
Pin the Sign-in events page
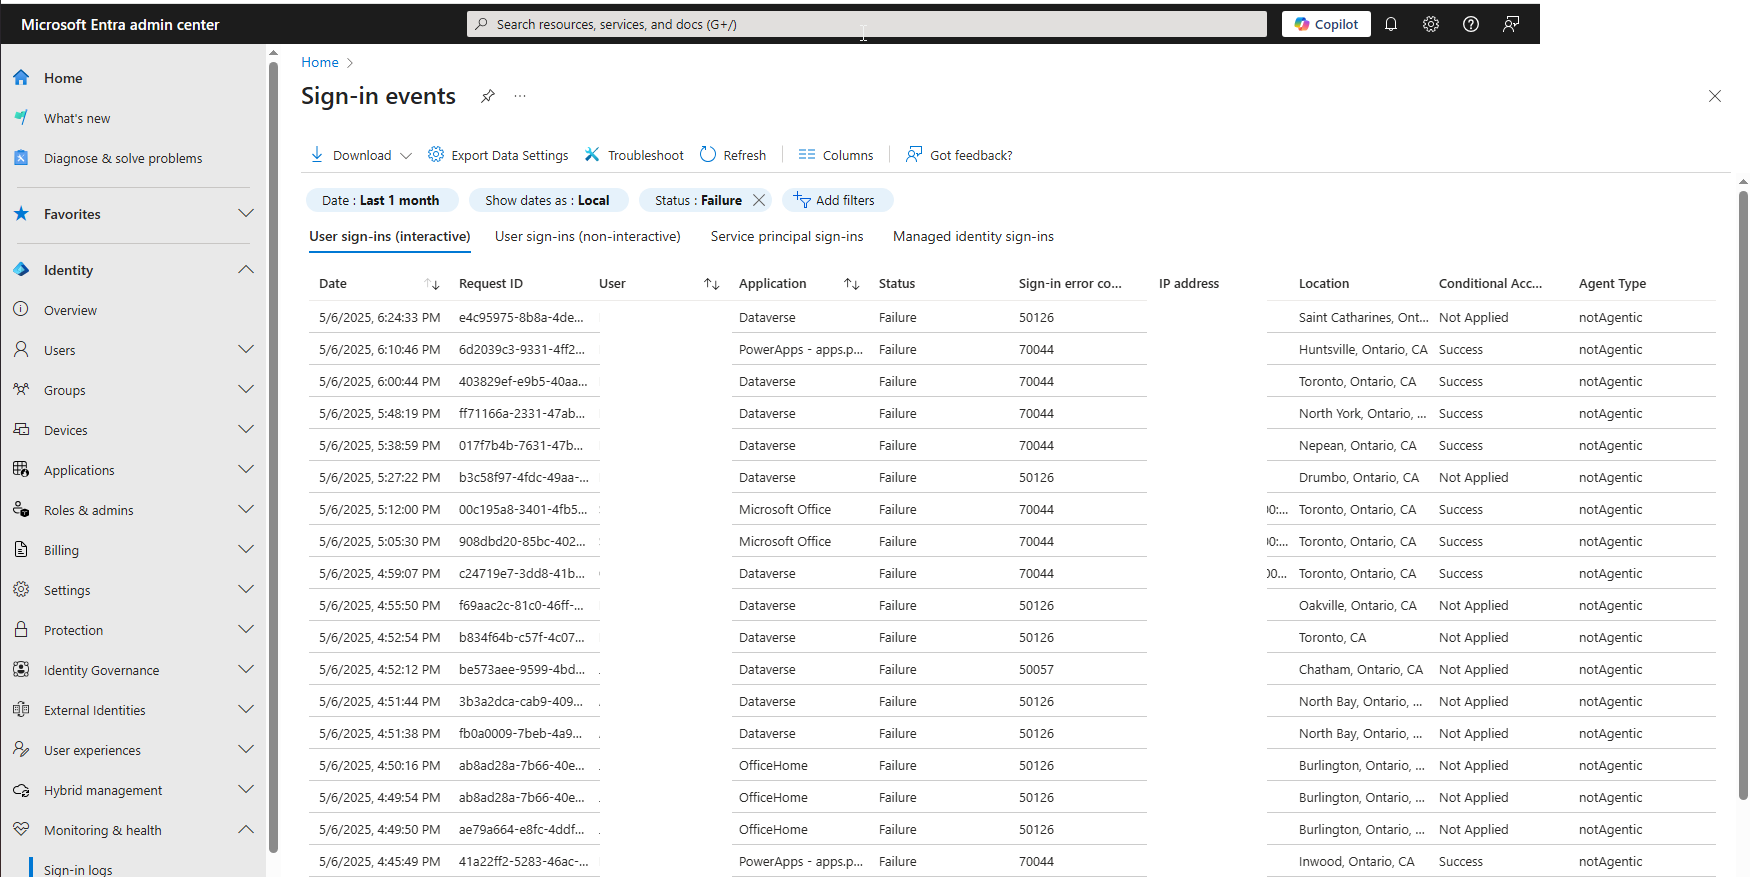click(488, 96)
